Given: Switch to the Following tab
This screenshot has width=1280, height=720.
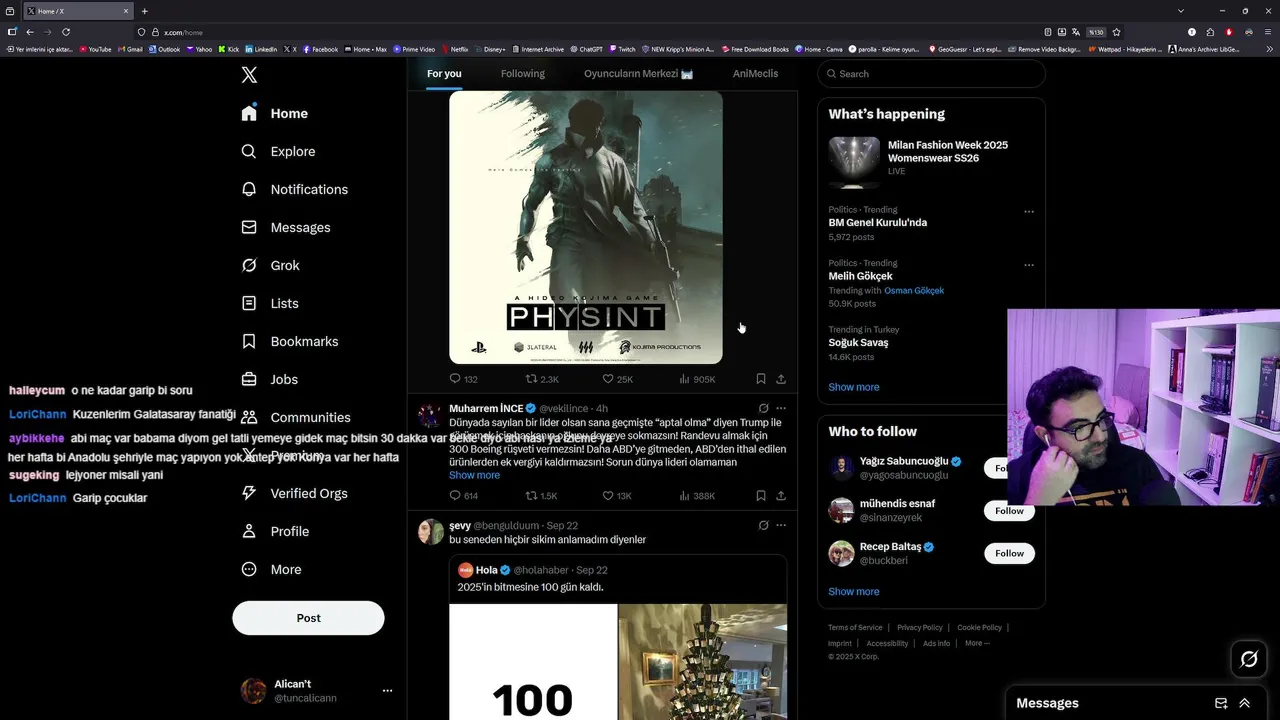Looking at the screenshot, I should click(x=523, y=74).
